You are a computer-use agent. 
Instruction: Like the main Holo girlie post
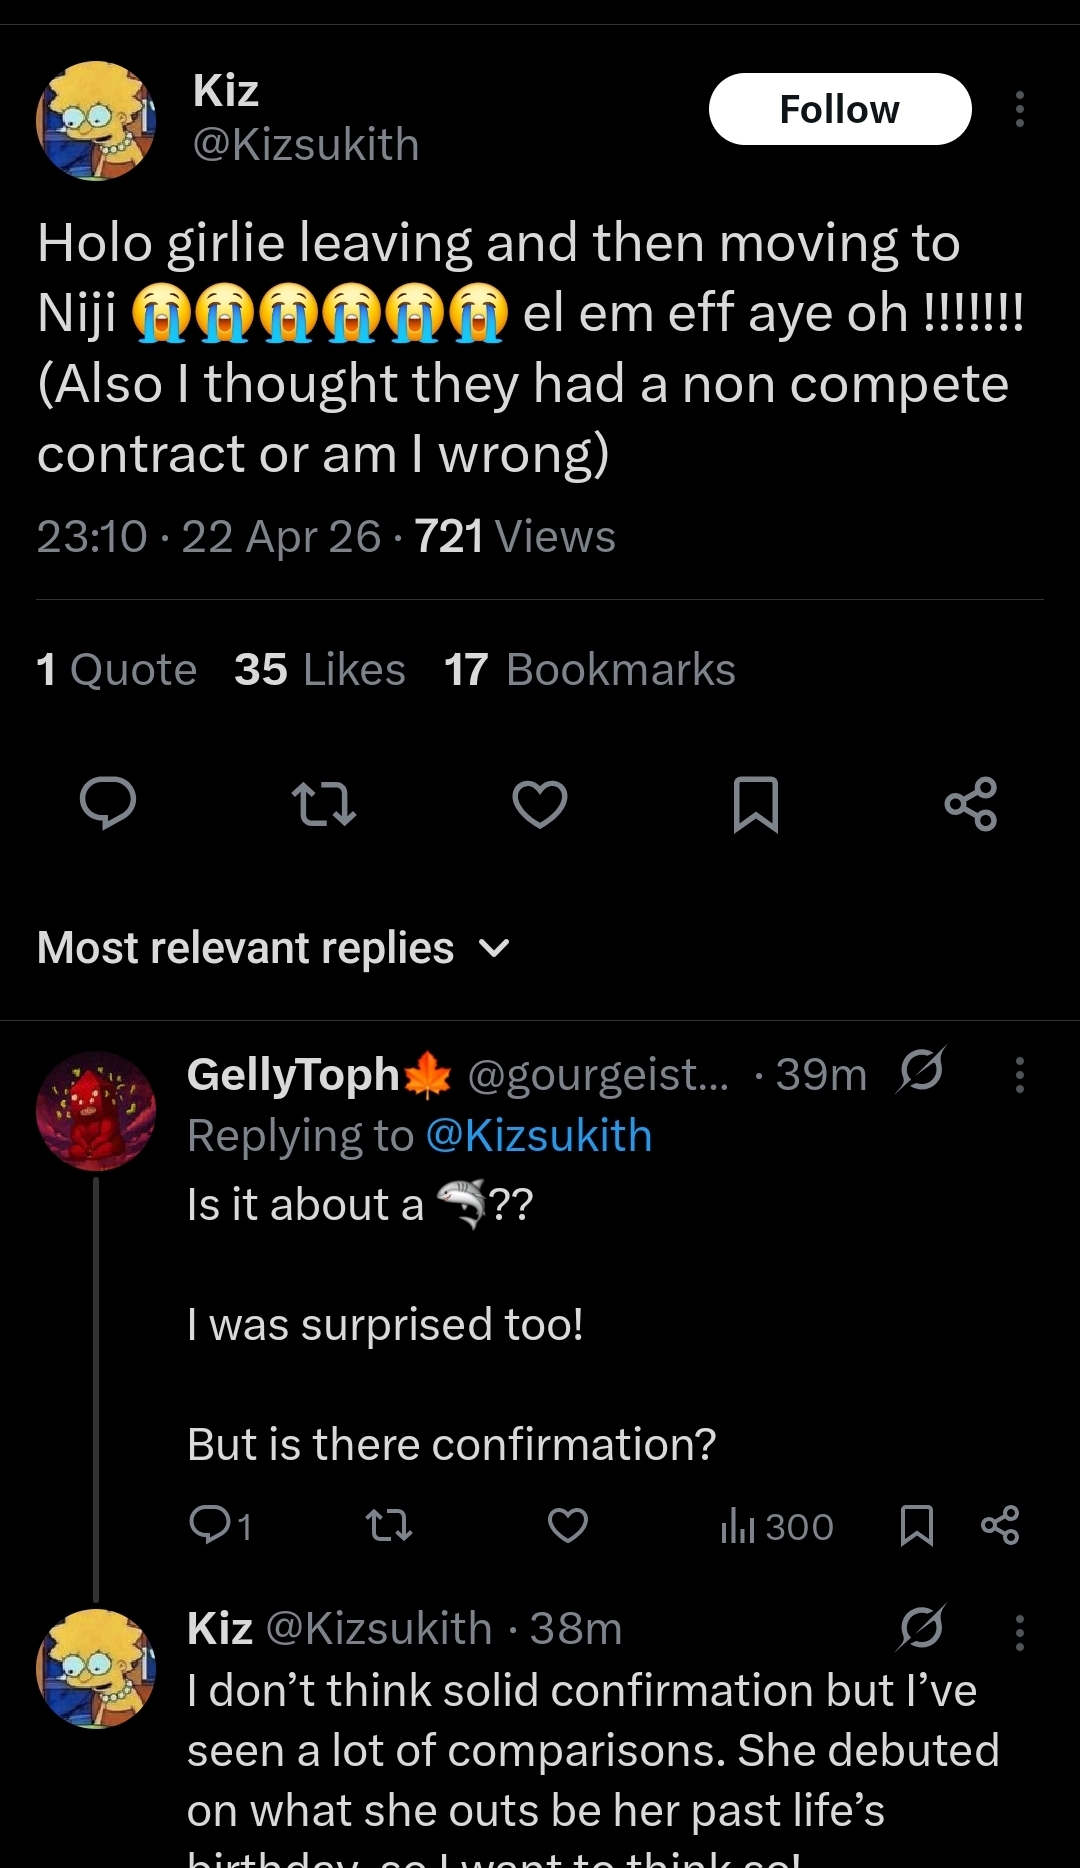point(540,804)
